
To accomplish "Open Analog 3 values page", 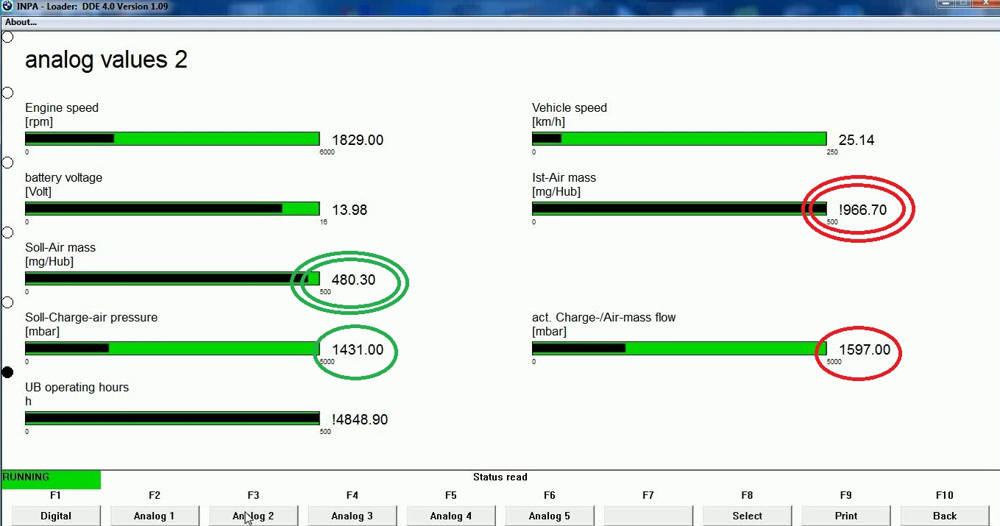I will (x=352, y=516).
